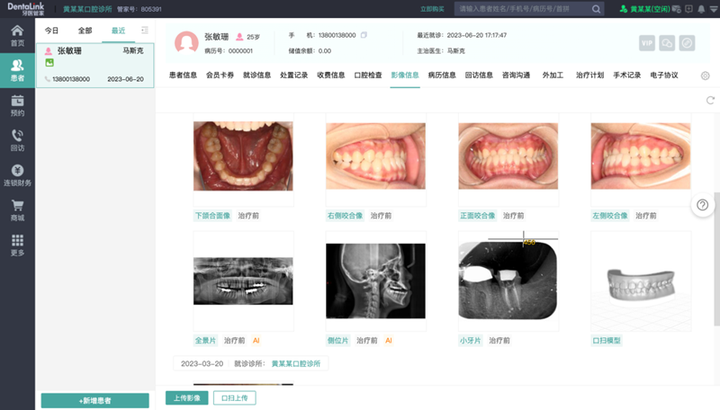The image size is (720, 410).
Task: Click the 张敏珊 patient avatar
Action: pyautogui.click(x=186, y=43)
